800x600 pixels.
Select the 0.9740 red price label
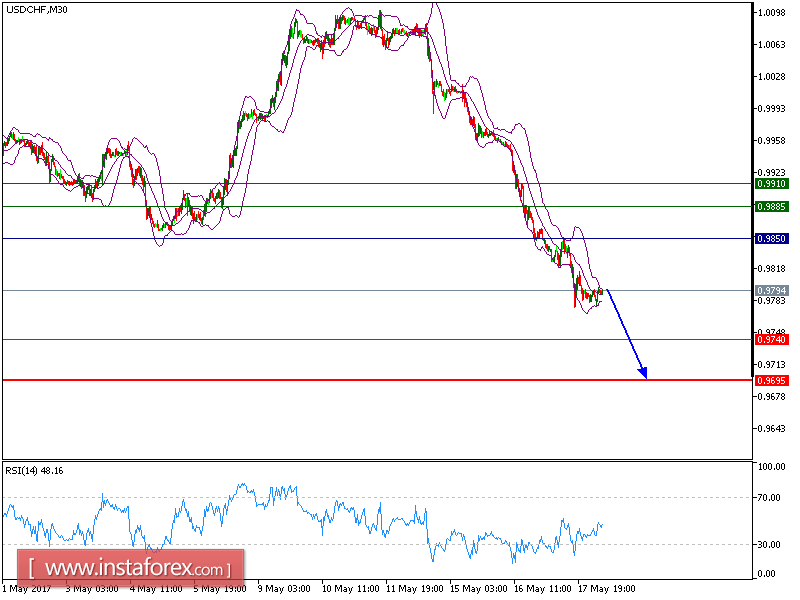771,340
